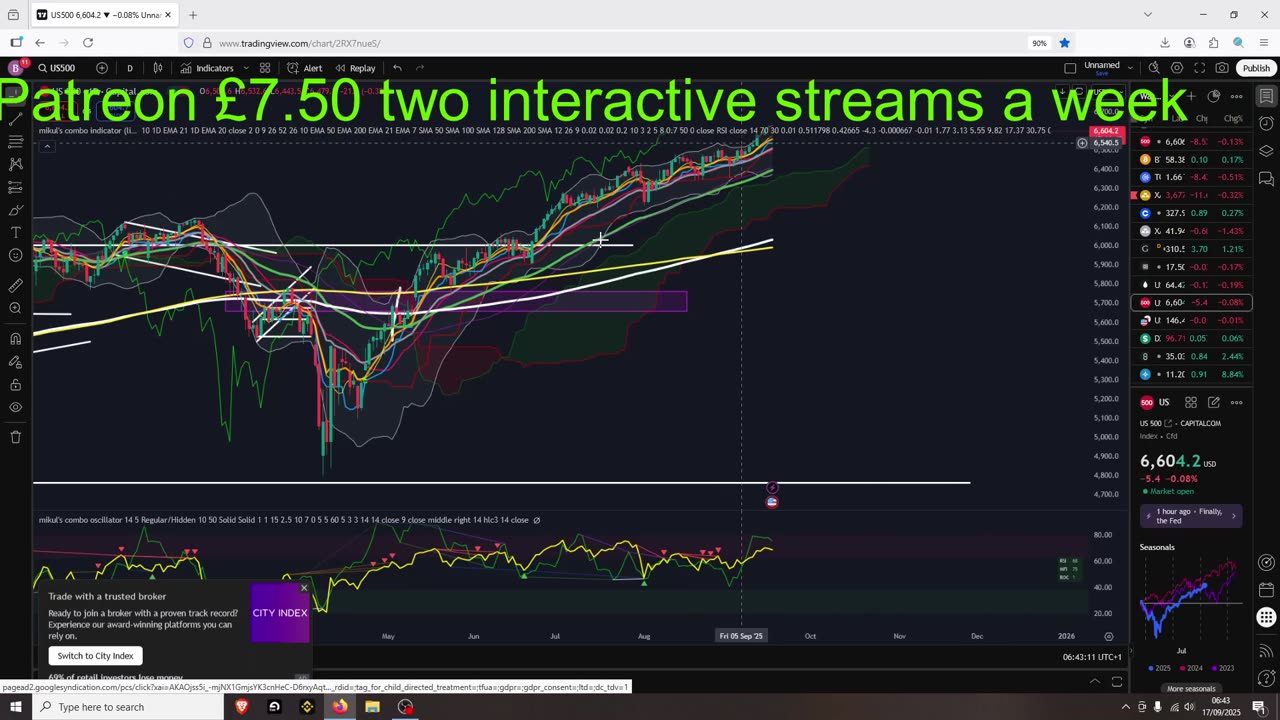Select the ruler measure tool
The image size is (1280, 720).
click(x=15, y=285)
